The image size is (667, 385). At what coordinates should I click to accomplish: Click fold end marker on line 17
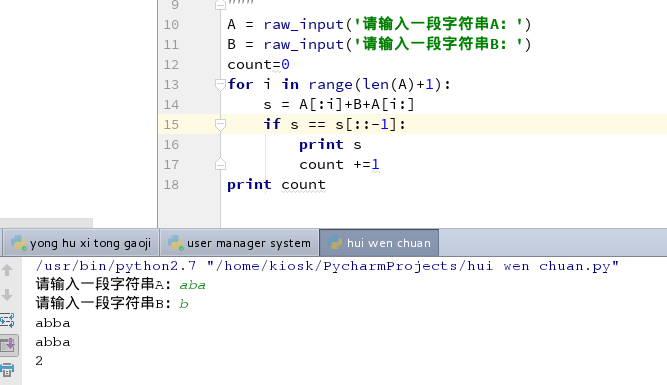click(x=220, y=164)
